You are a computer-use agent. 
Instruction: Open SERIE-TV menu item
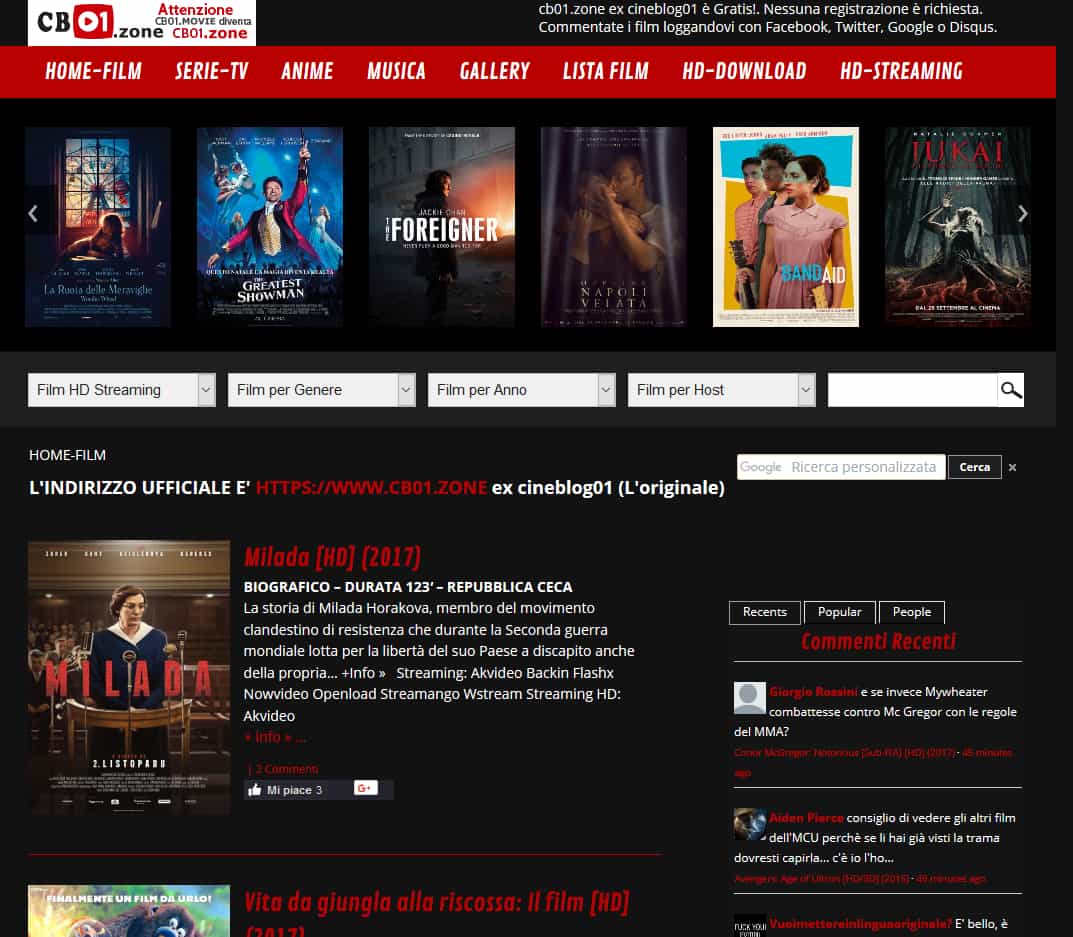(211, 71)
